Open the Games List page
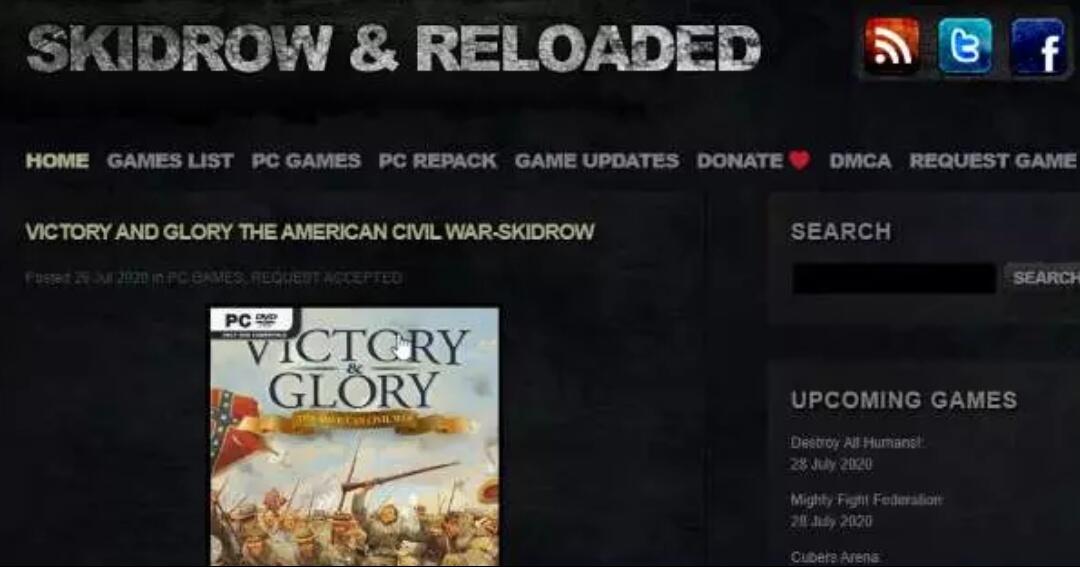 click(170, 161)
